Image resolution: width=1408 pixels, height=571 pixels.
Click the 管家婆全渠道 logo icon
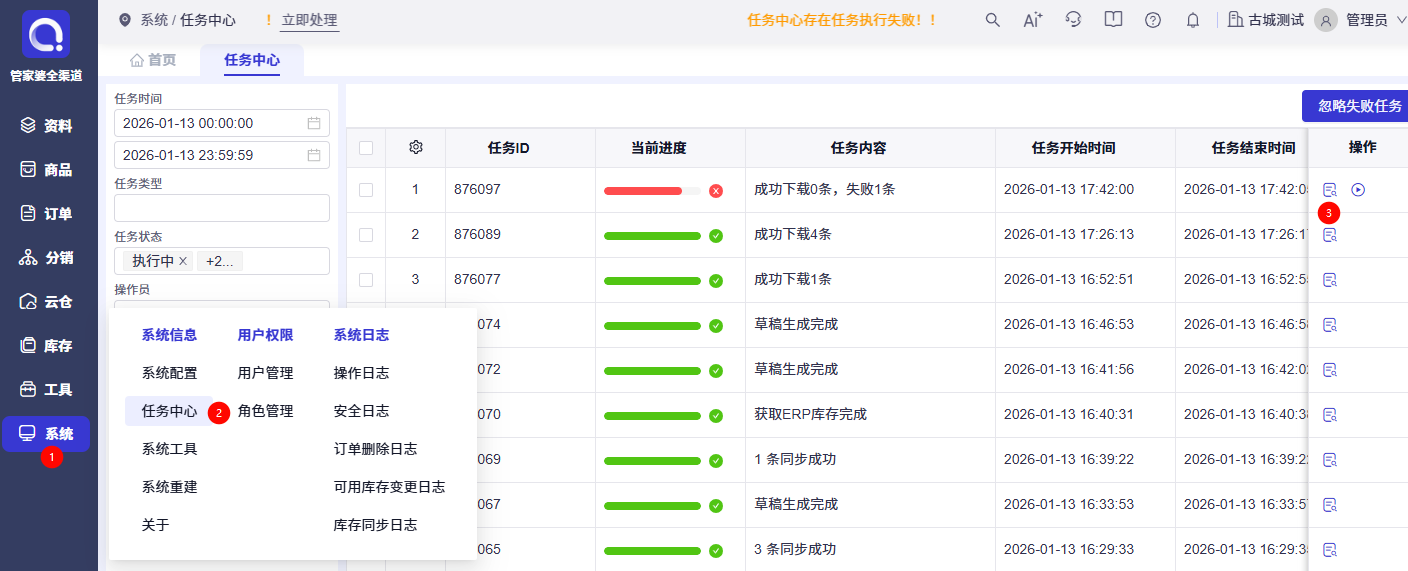pyautogui.click(x=46, y=34)
